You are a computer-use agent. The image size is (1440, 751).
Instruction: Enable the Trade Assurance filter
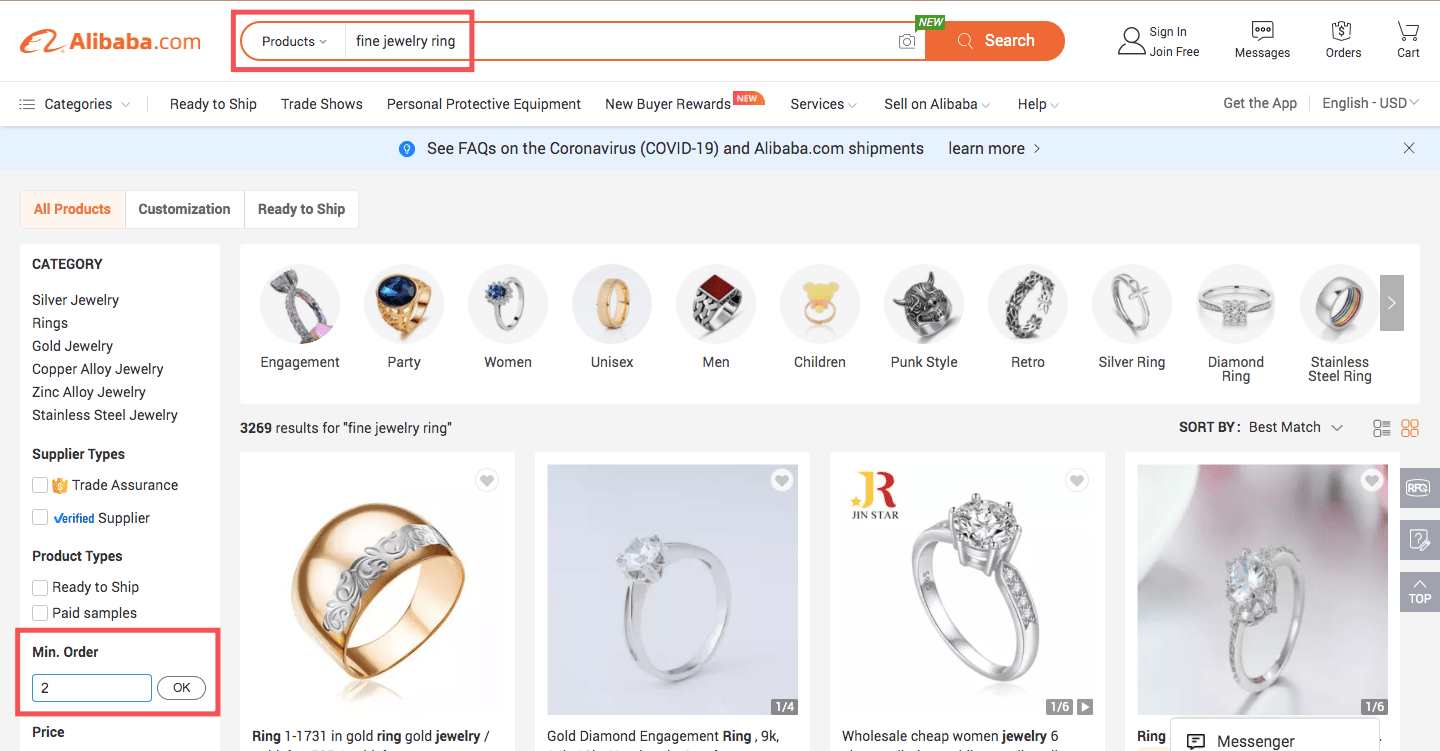(40, 484)
